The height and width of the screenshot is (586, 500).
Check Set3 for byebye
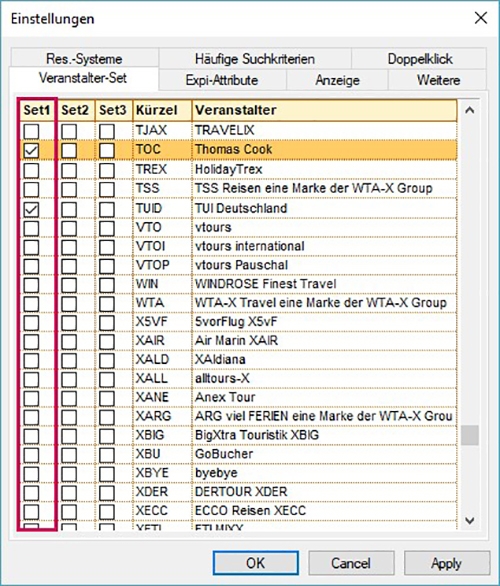coord(107,474)
